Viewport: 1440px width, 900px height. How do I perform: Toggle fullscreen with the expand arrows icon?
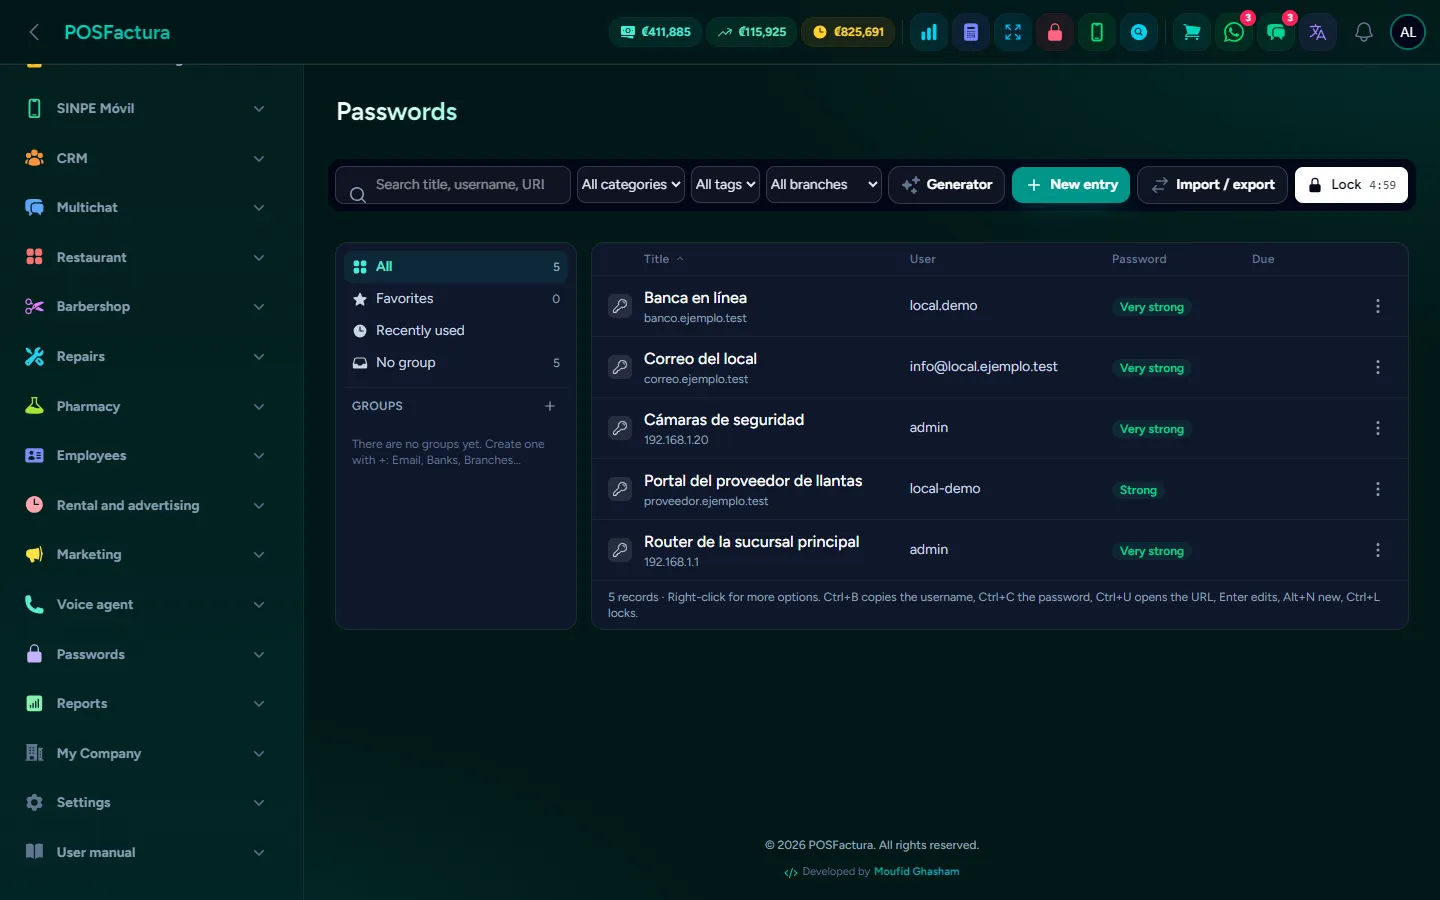point(1013,32)
